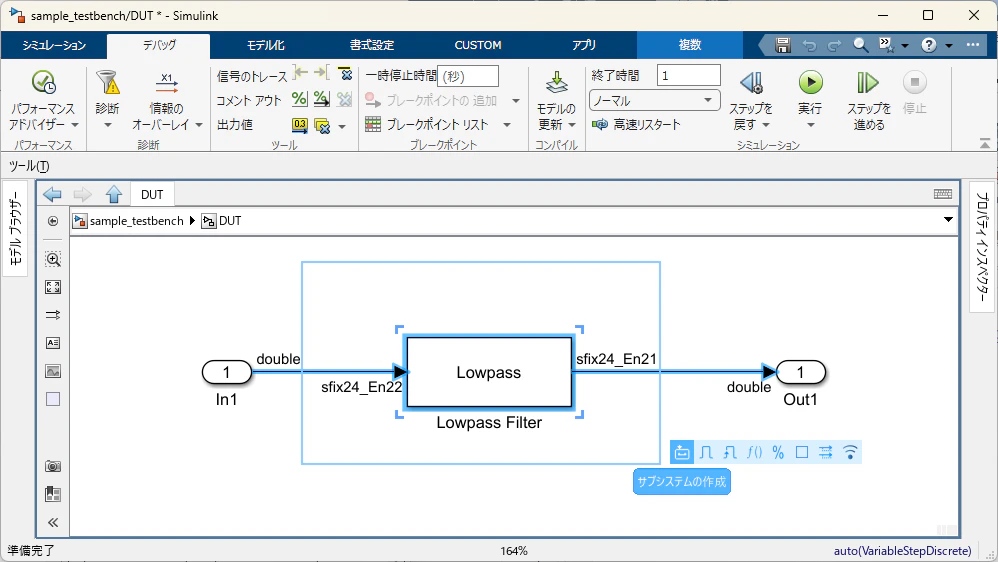This screenshot has height=562, width=998.
Task: Open the Performance Advisor (パフォーマンスアドバイザー) icon
Action: pos(43,83)
